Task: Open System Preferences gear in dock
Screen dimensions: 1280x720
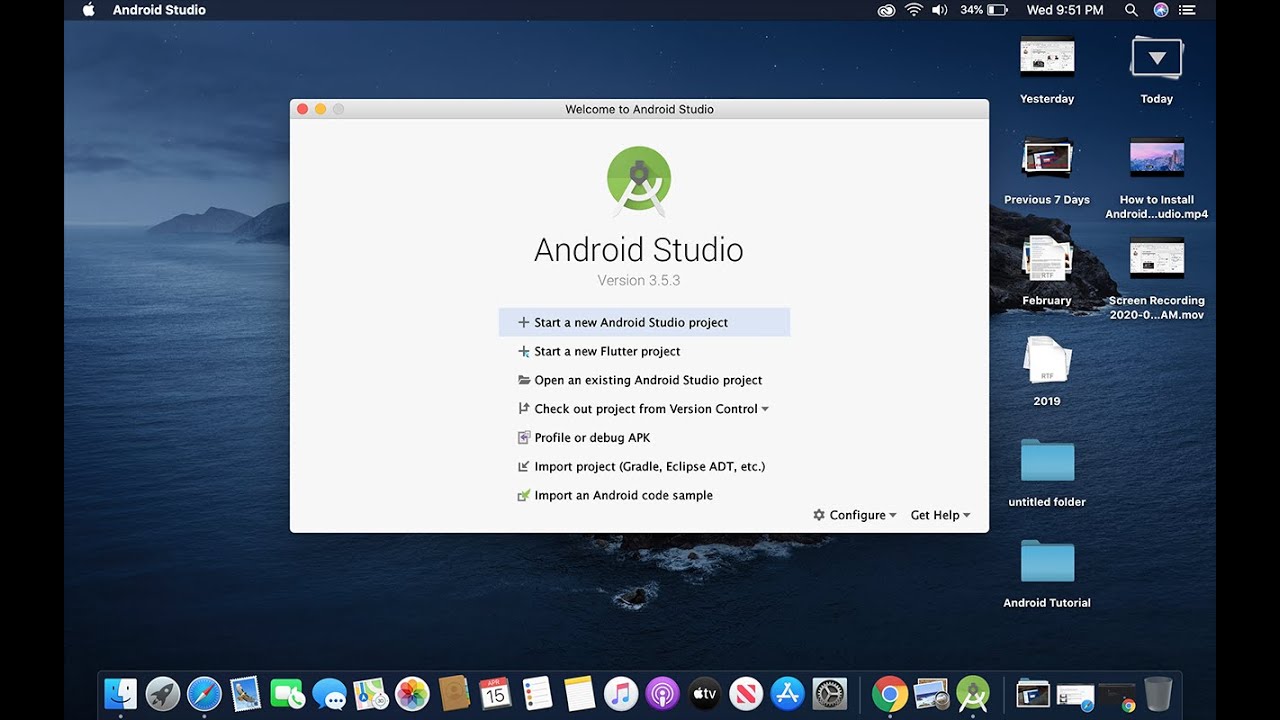Action: click(x=830, y=693)
